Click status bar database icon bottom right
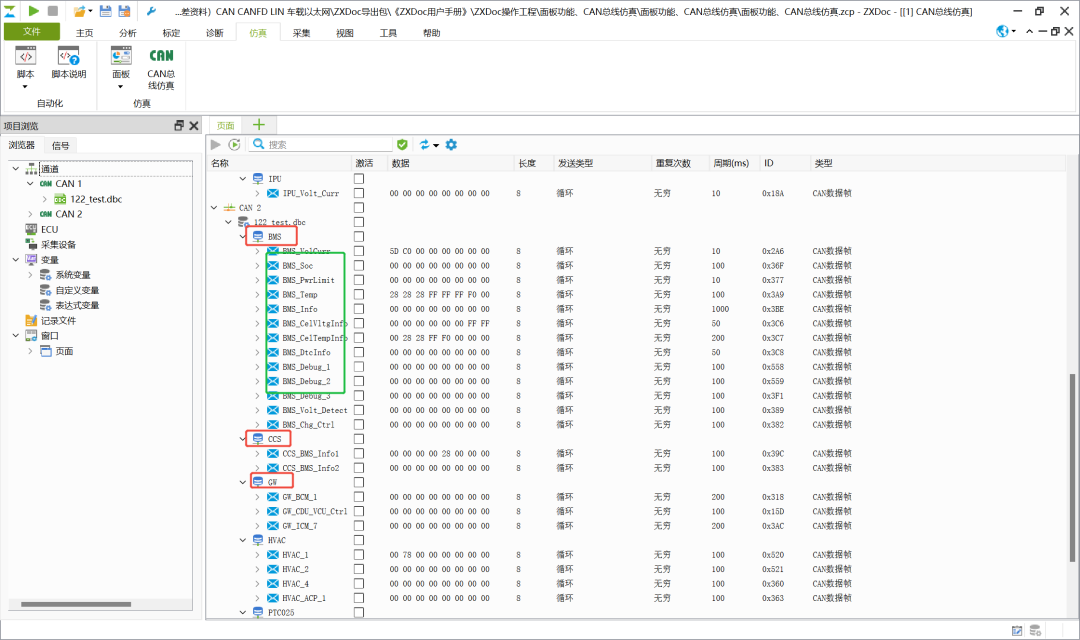 (x=1035, y=630)
